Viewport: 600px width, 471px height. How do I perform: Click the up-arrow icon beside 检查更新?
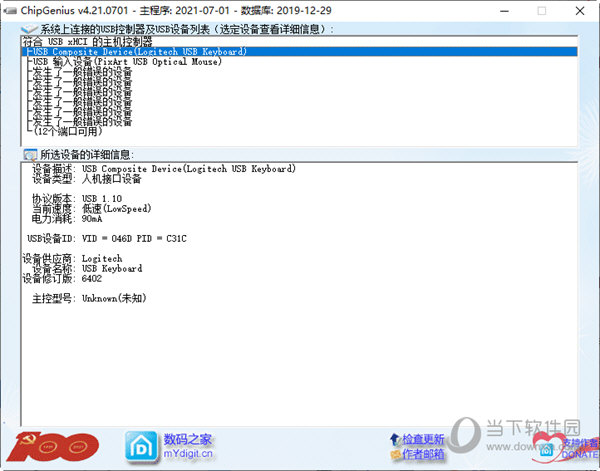(395, 439)
